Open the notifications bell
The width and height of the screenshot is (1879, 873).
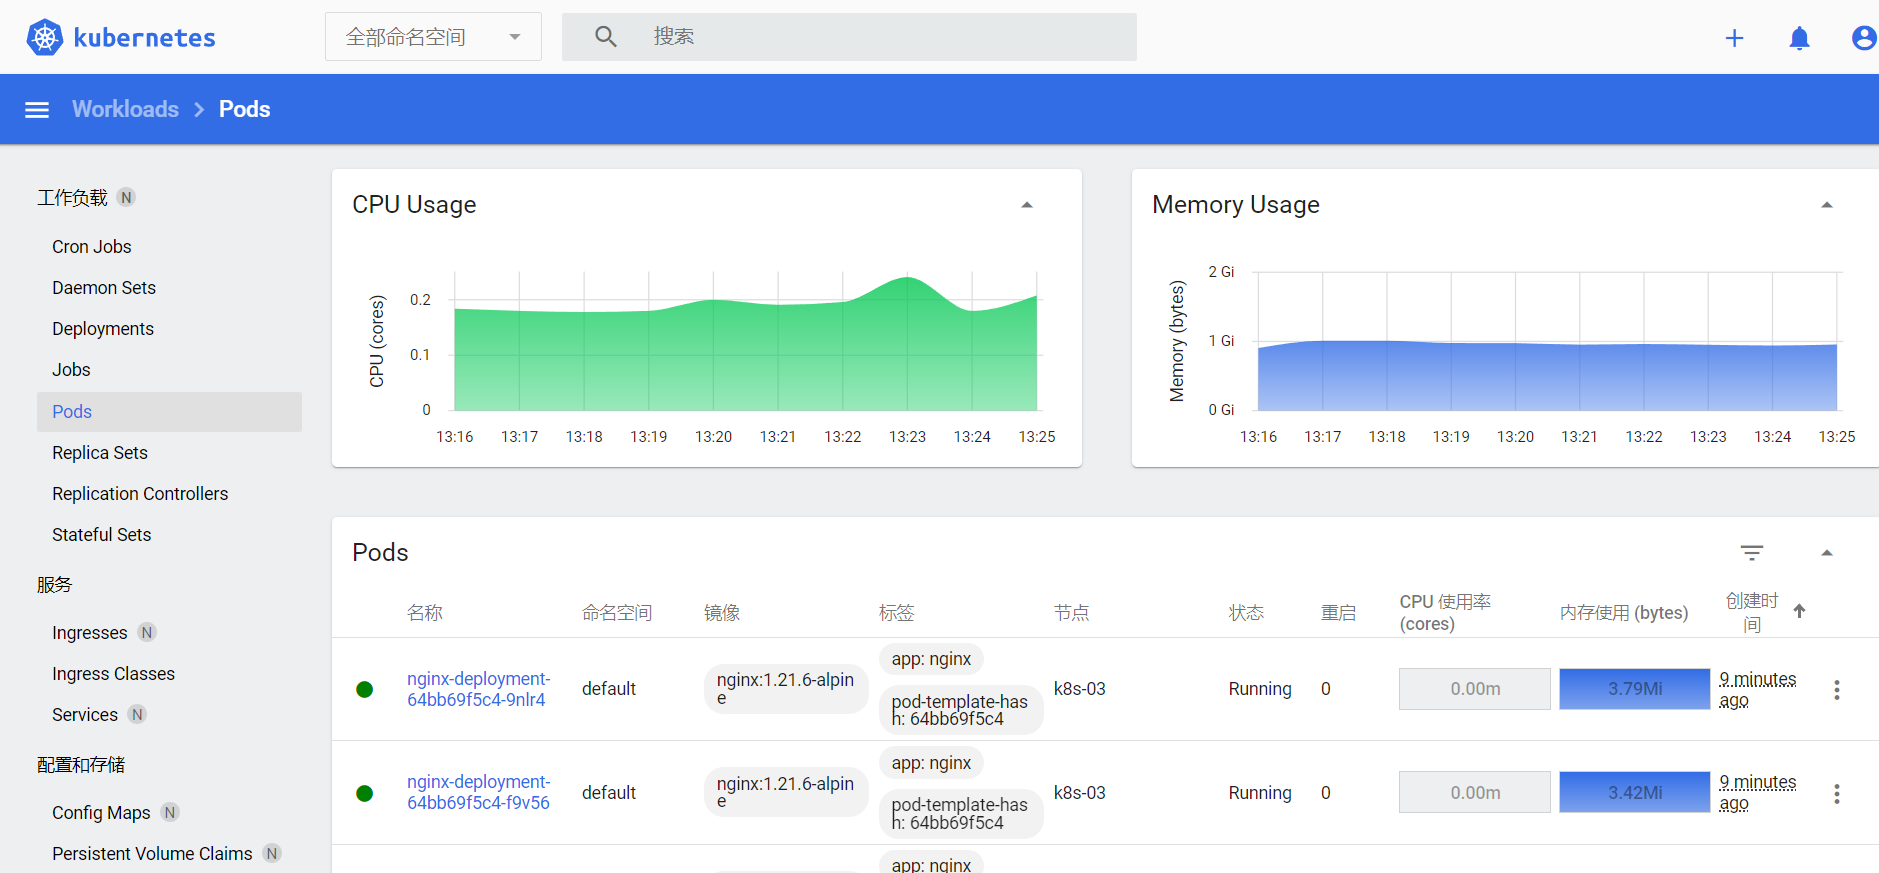point(1799,38)
